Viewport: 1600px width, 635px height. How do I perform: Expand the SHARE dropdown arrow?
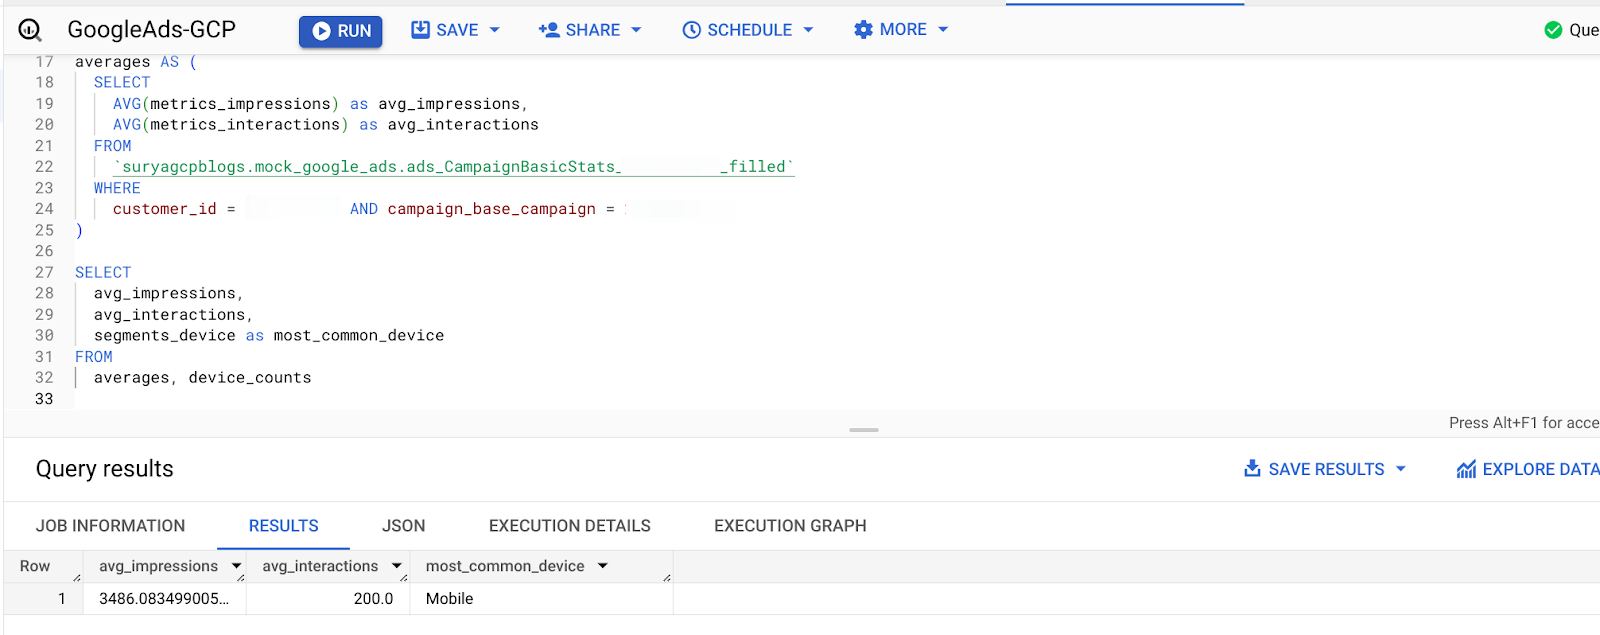(x=636, y=30)
